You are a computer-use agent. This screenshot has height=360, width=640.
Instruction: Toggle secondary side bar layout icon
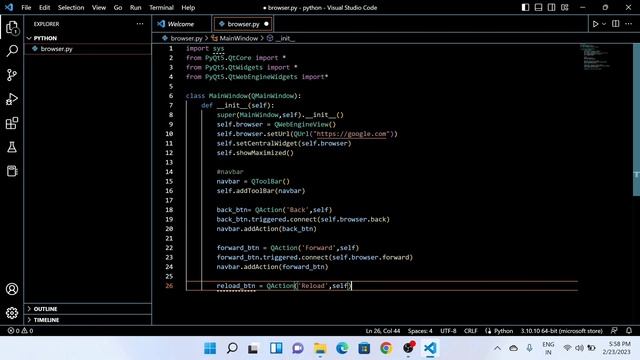click(x=551, y=7)
